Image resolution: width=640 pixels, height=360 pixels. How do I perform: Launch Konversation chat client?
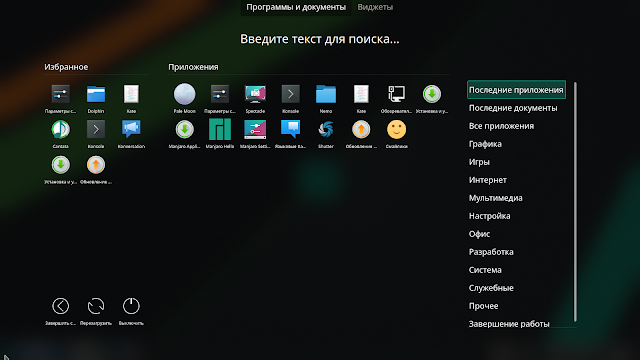(x=131, y=130)
